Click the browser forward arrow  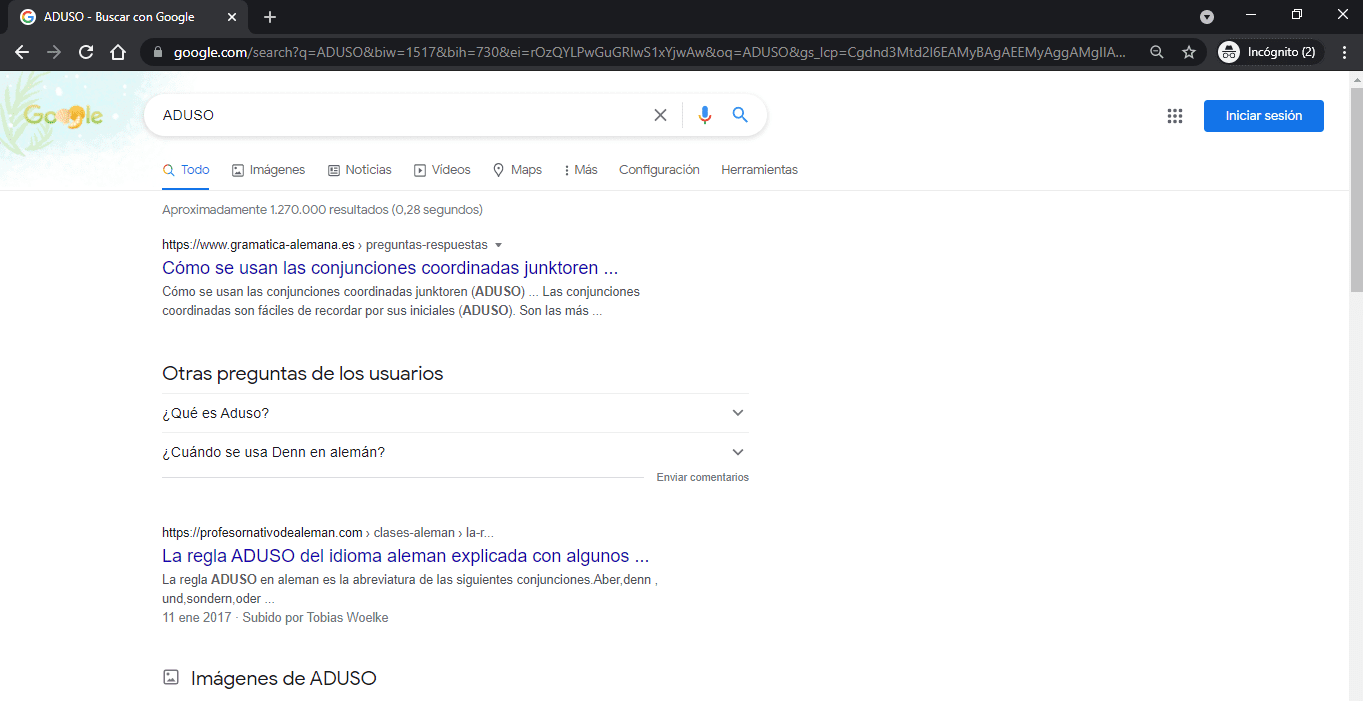(x=54, y=52)
